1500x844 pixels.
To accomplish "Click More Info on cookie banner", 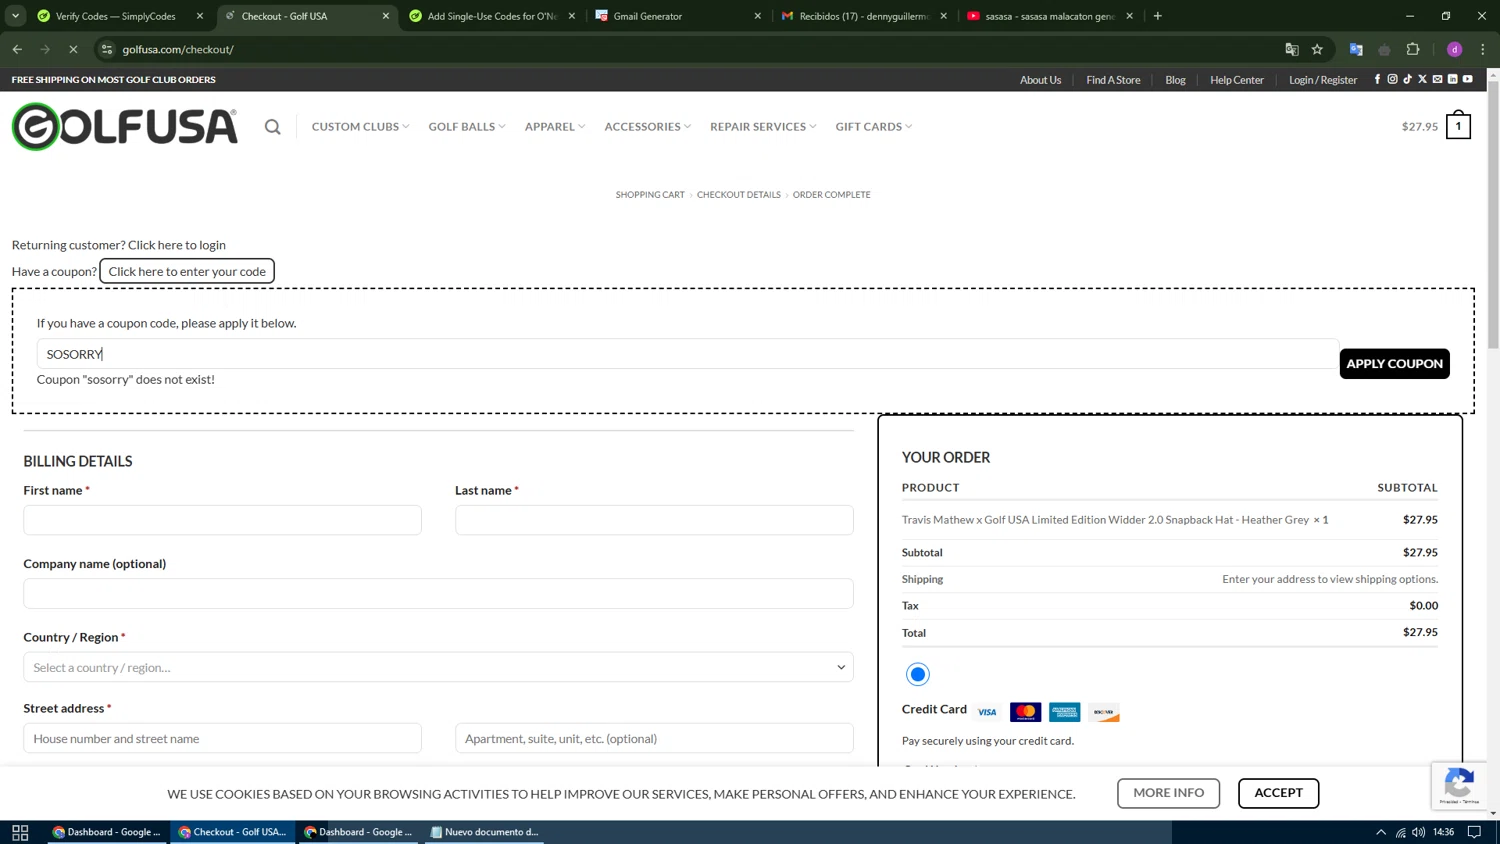I will [x=1168, y=793].
